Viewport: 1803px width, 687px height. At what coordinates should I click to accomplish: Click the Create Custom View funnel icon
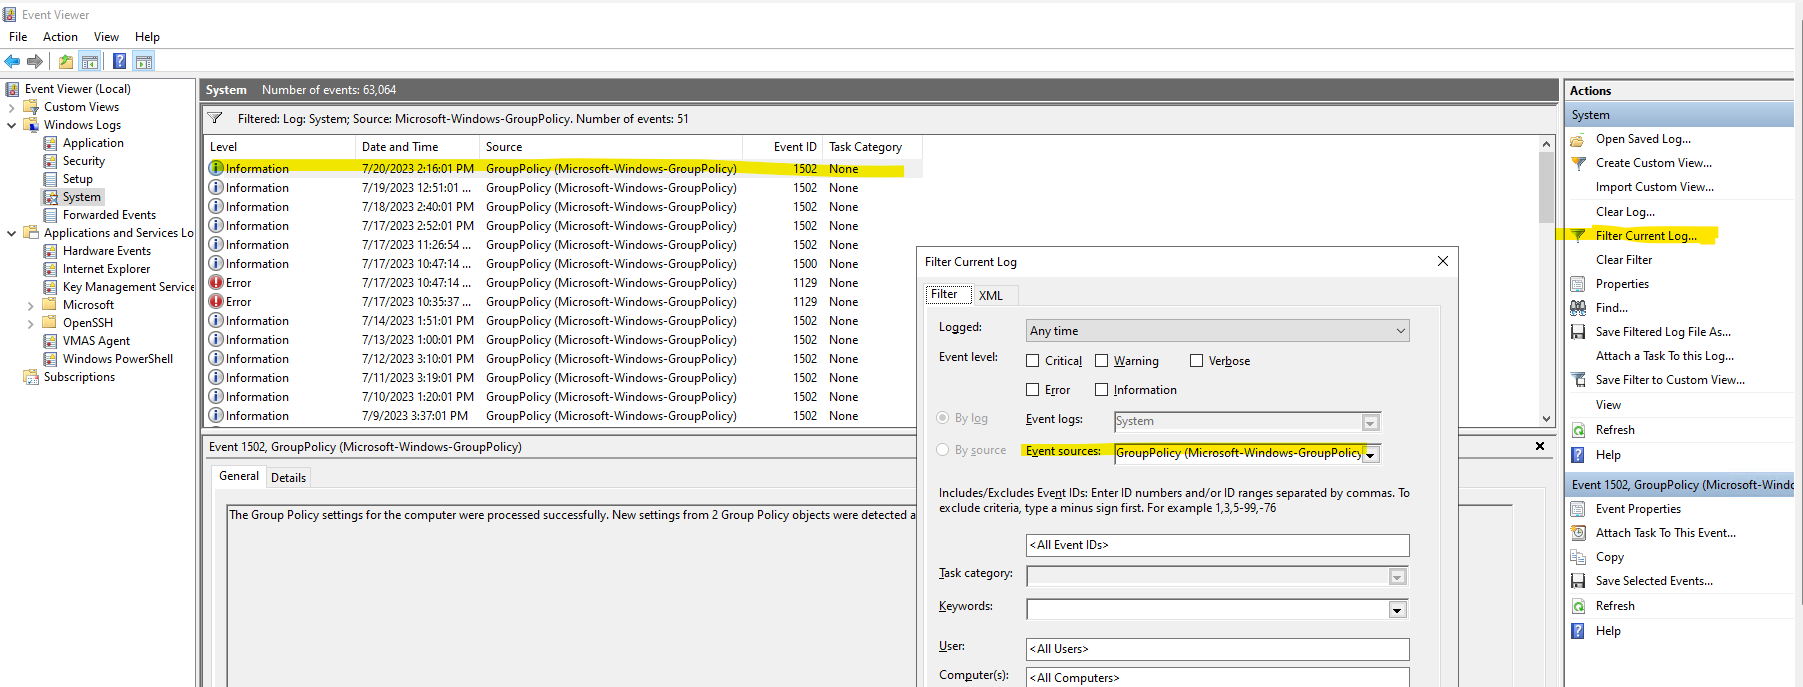pos(1578,163)
